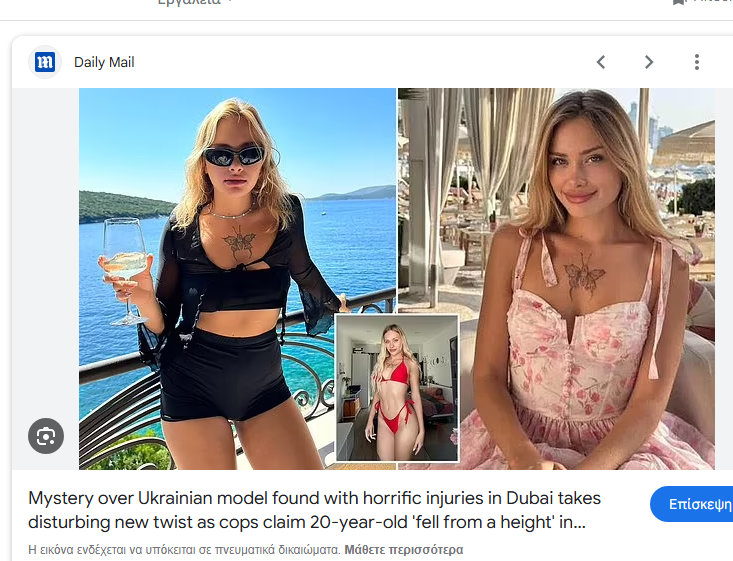Screen dimensions: 733x561
Task: Open the Ukrainian model article headline
Action: coord(314,510)
